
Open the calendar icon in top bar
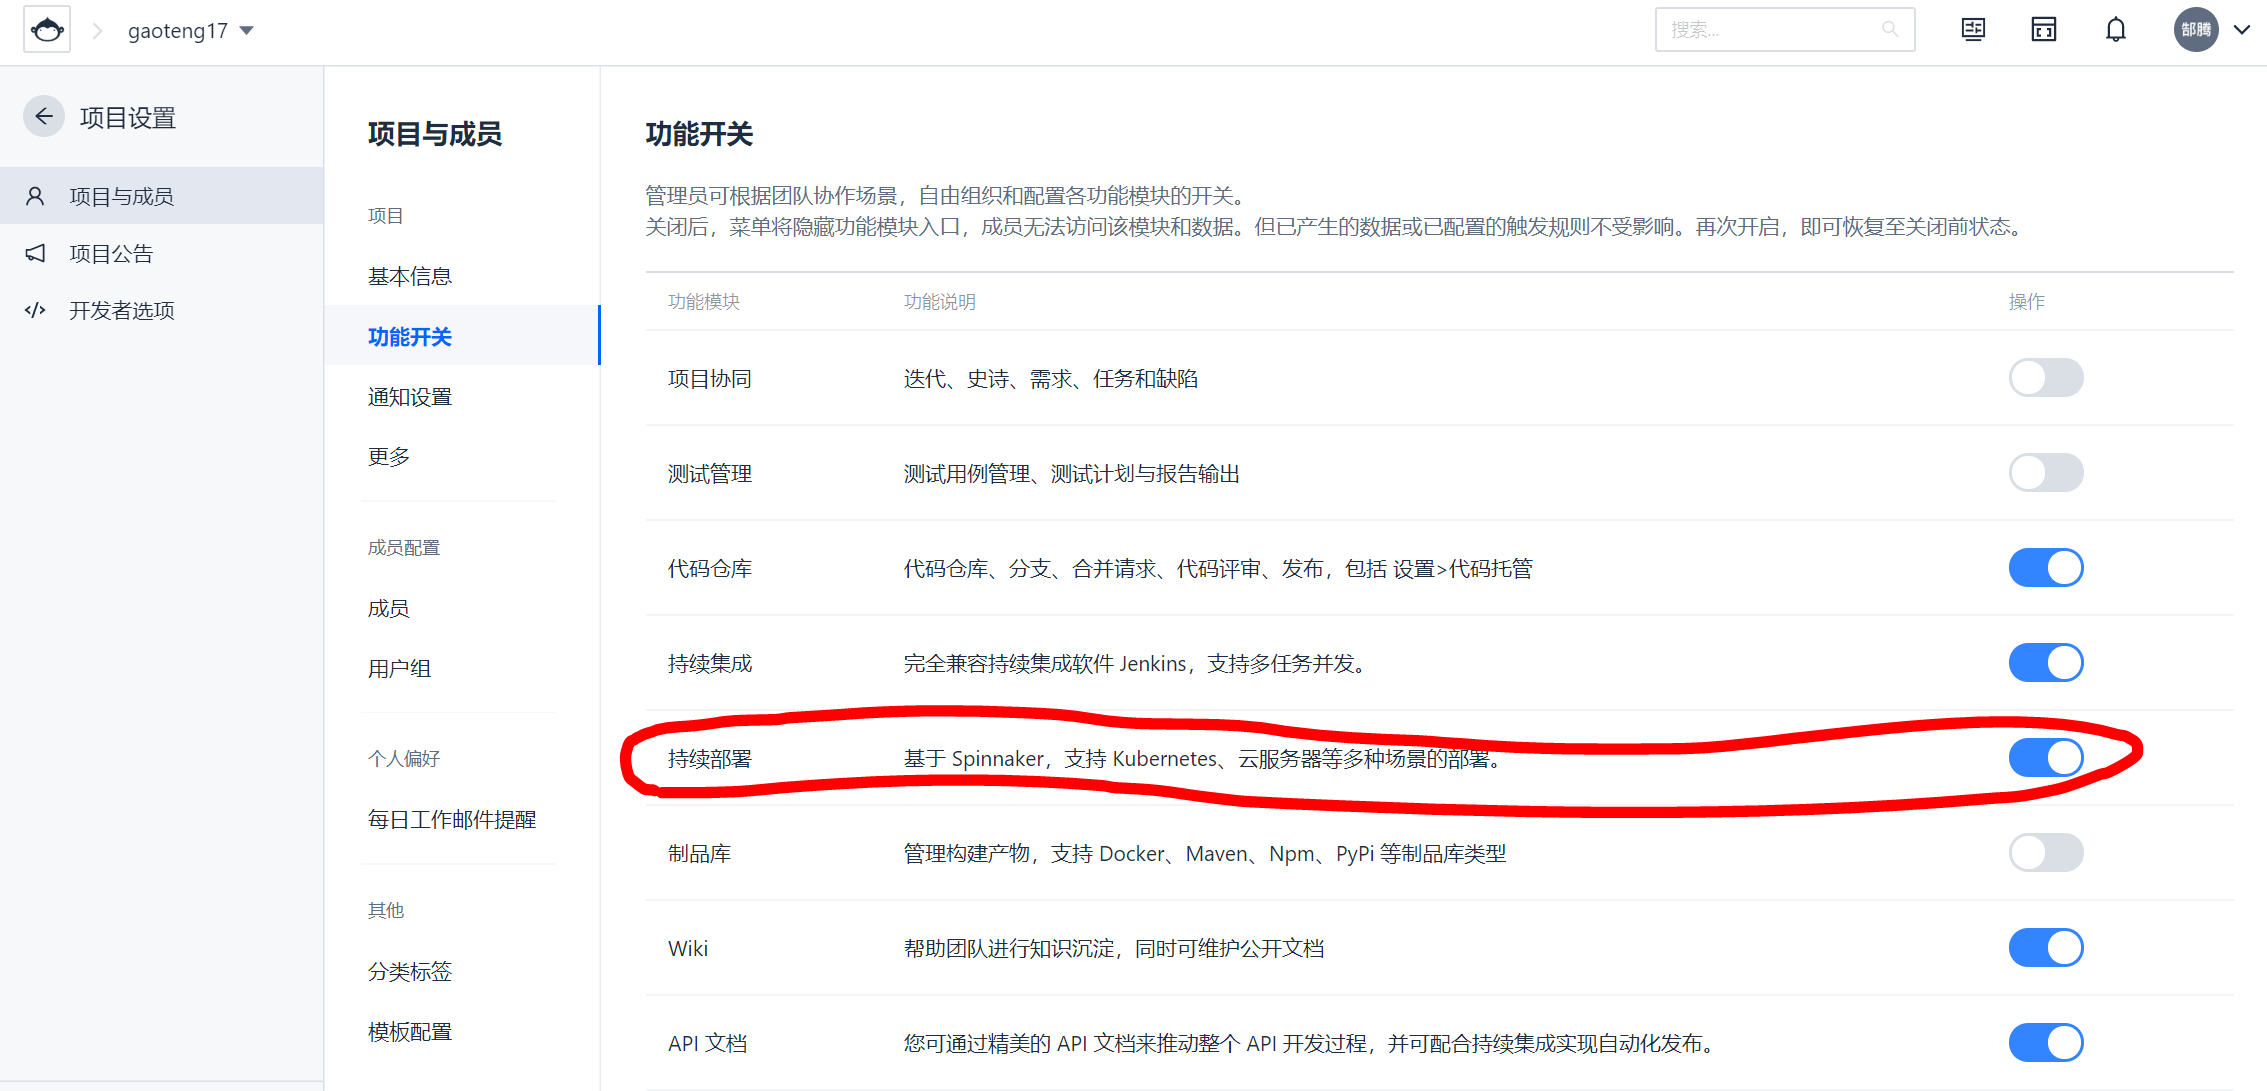2044,30
